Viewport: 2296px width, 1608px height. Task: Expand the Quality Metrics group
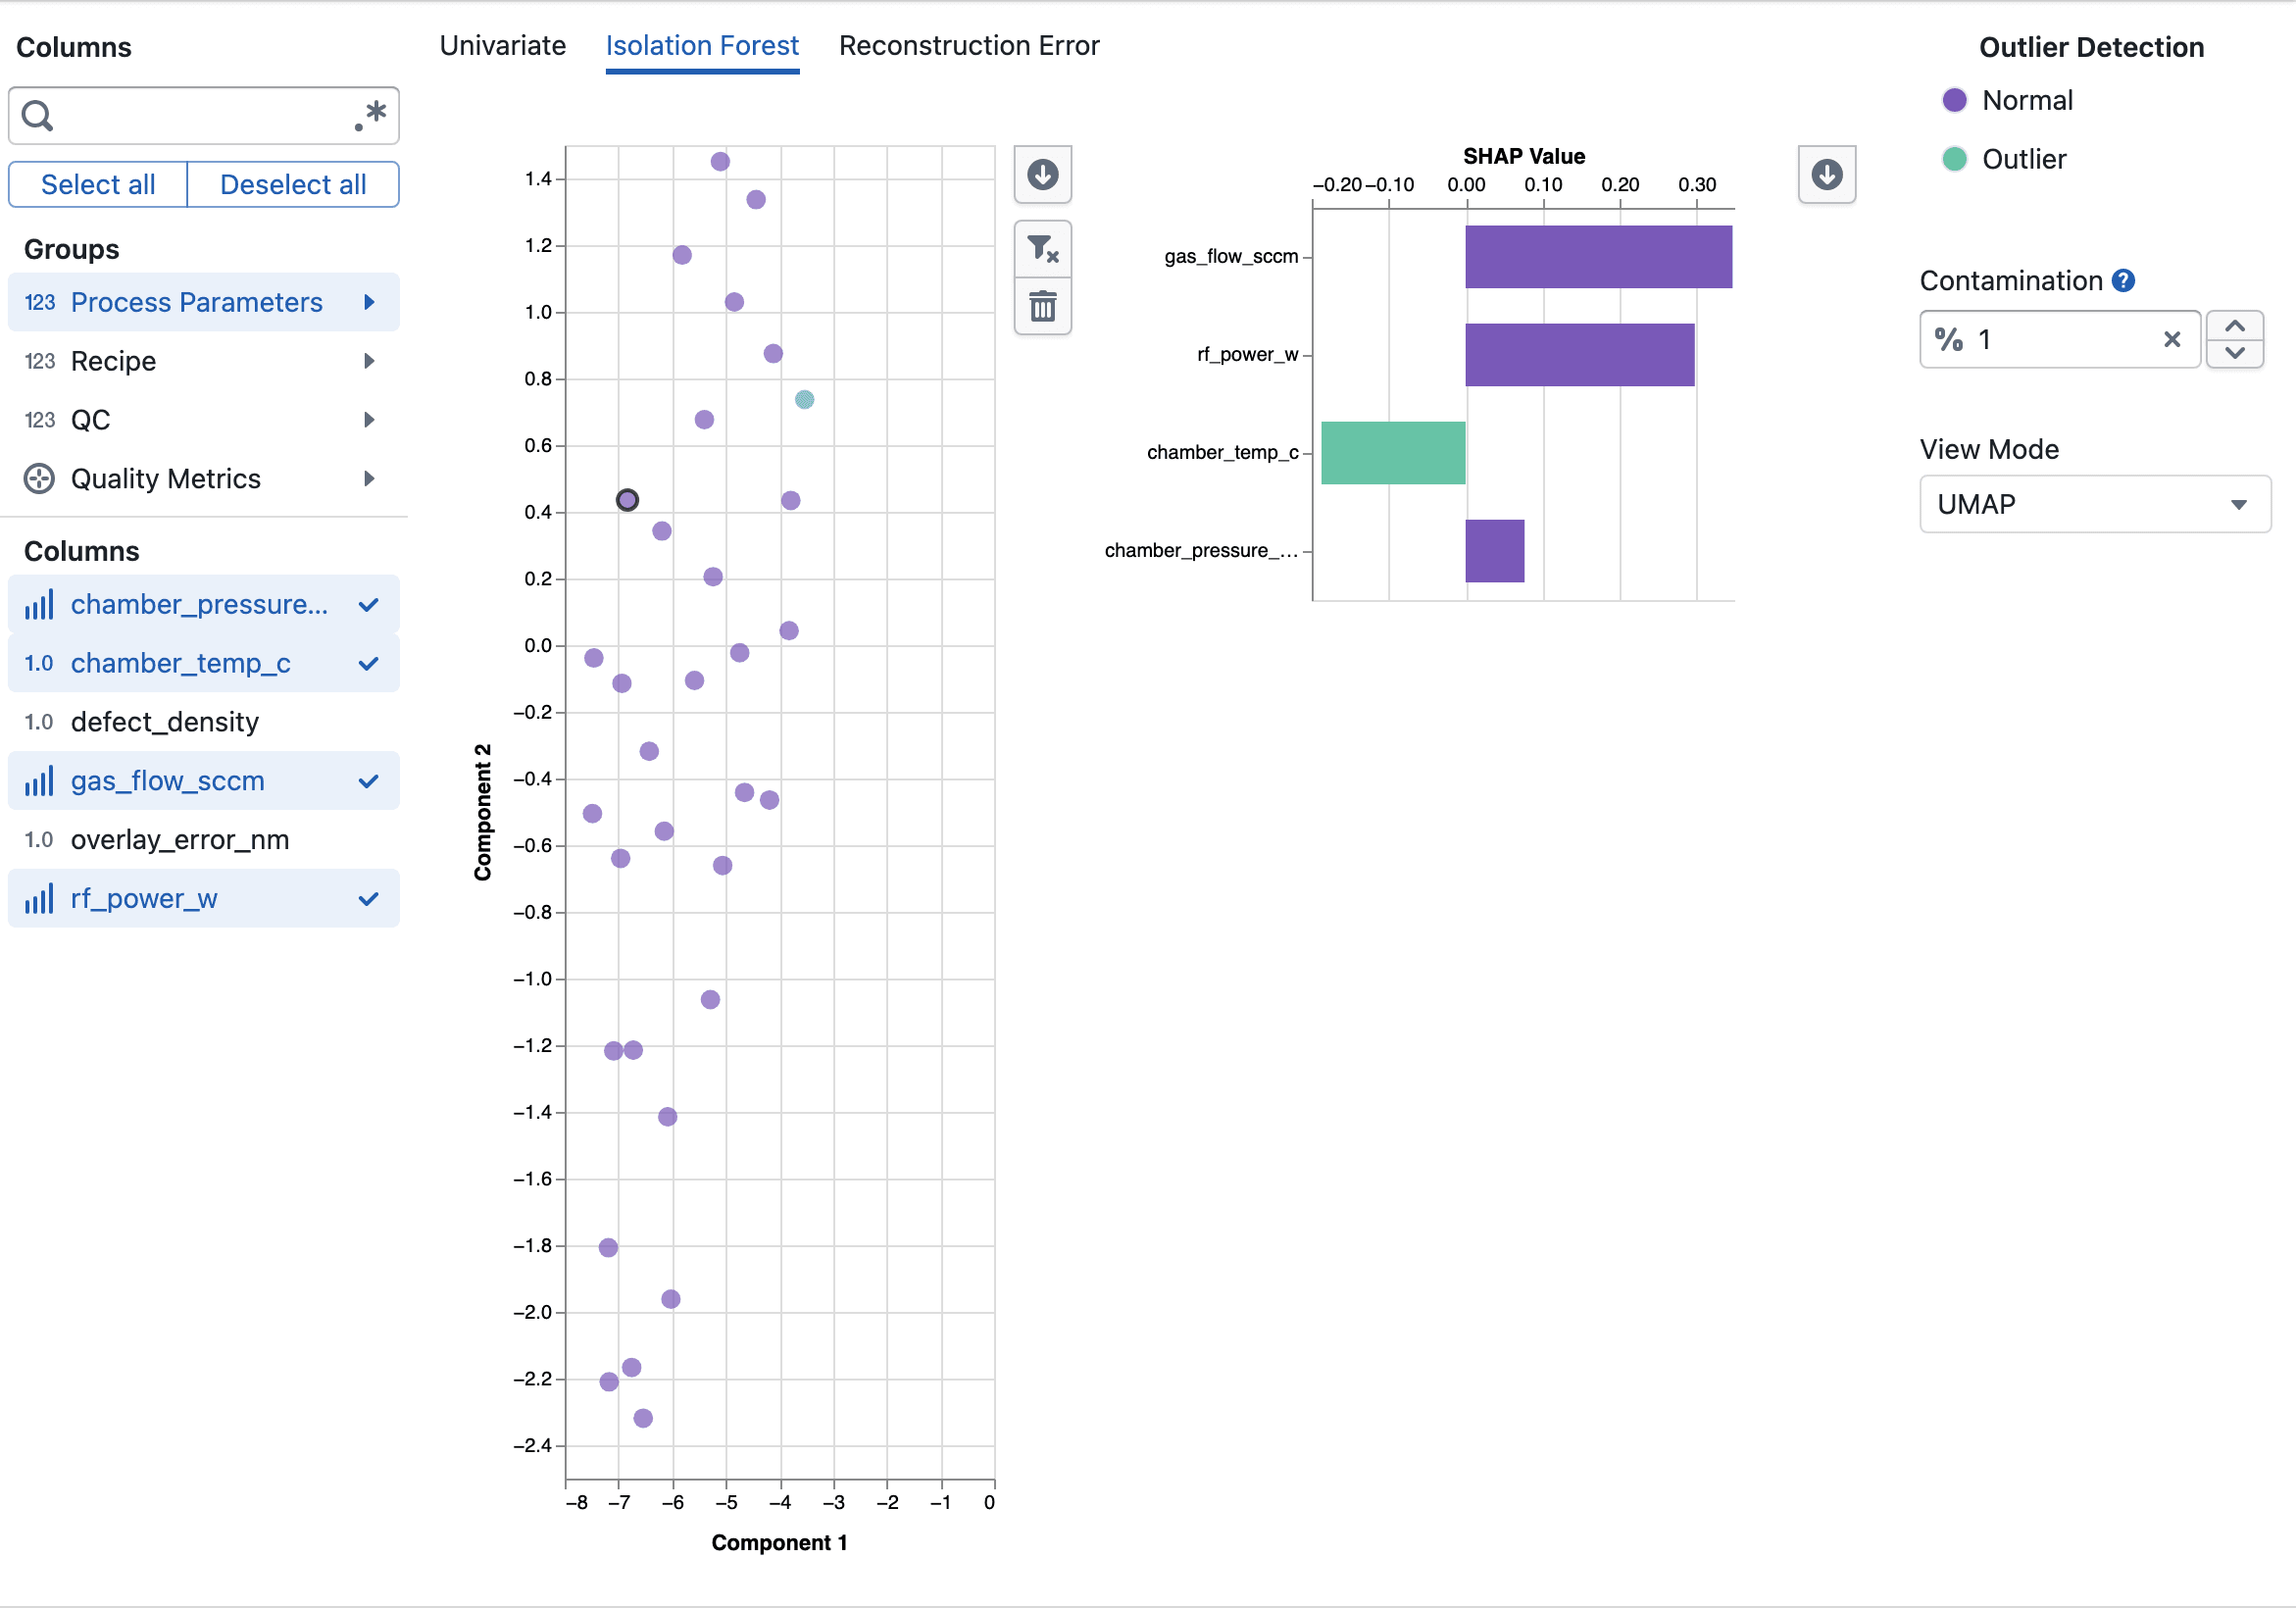click(369, 479)
